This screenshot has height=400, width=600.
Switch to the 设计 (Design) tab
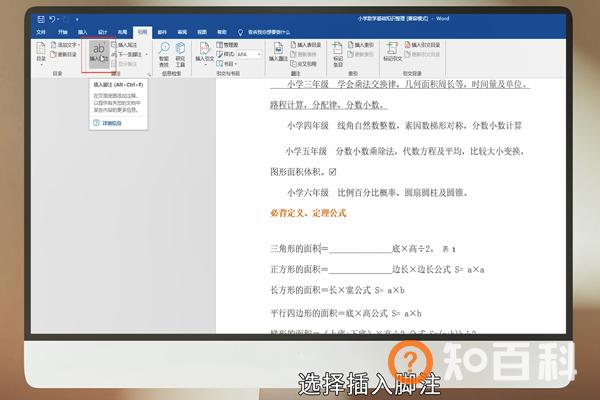[102, 32]
